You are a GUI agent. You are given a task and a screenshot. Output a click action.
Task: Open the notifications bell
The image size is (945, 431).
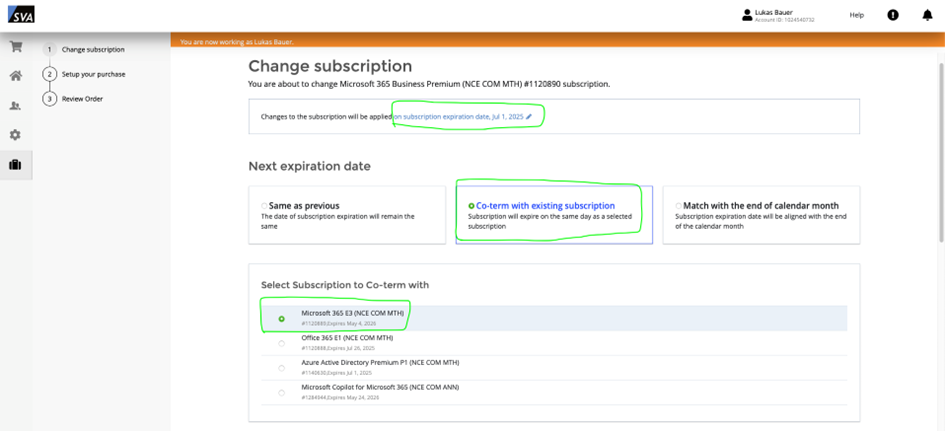927,15
